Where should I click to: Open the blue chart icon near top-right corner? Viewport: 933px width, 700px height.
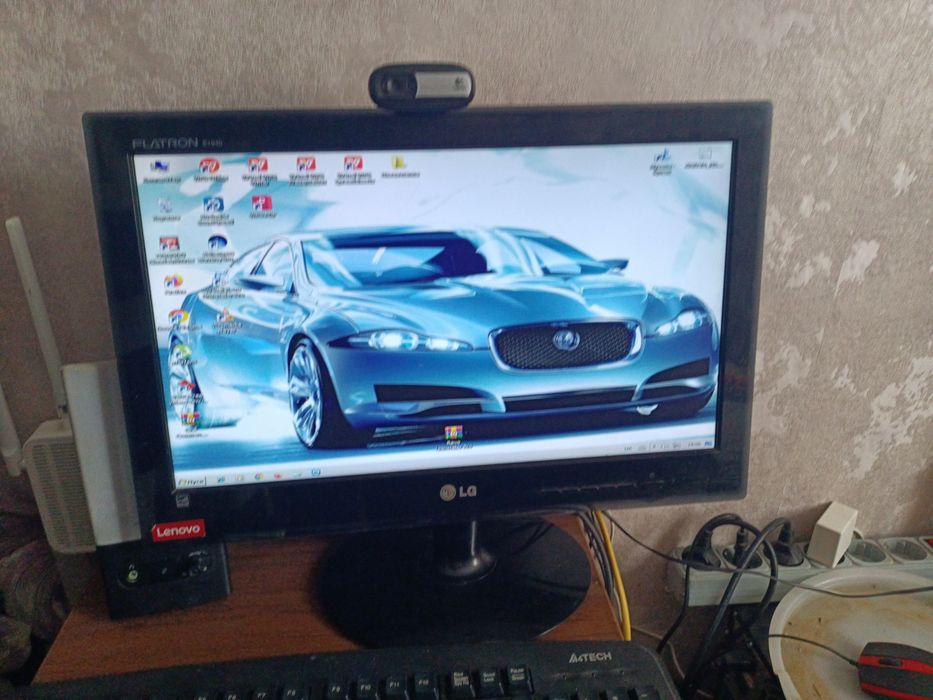[x=662, y=156]
